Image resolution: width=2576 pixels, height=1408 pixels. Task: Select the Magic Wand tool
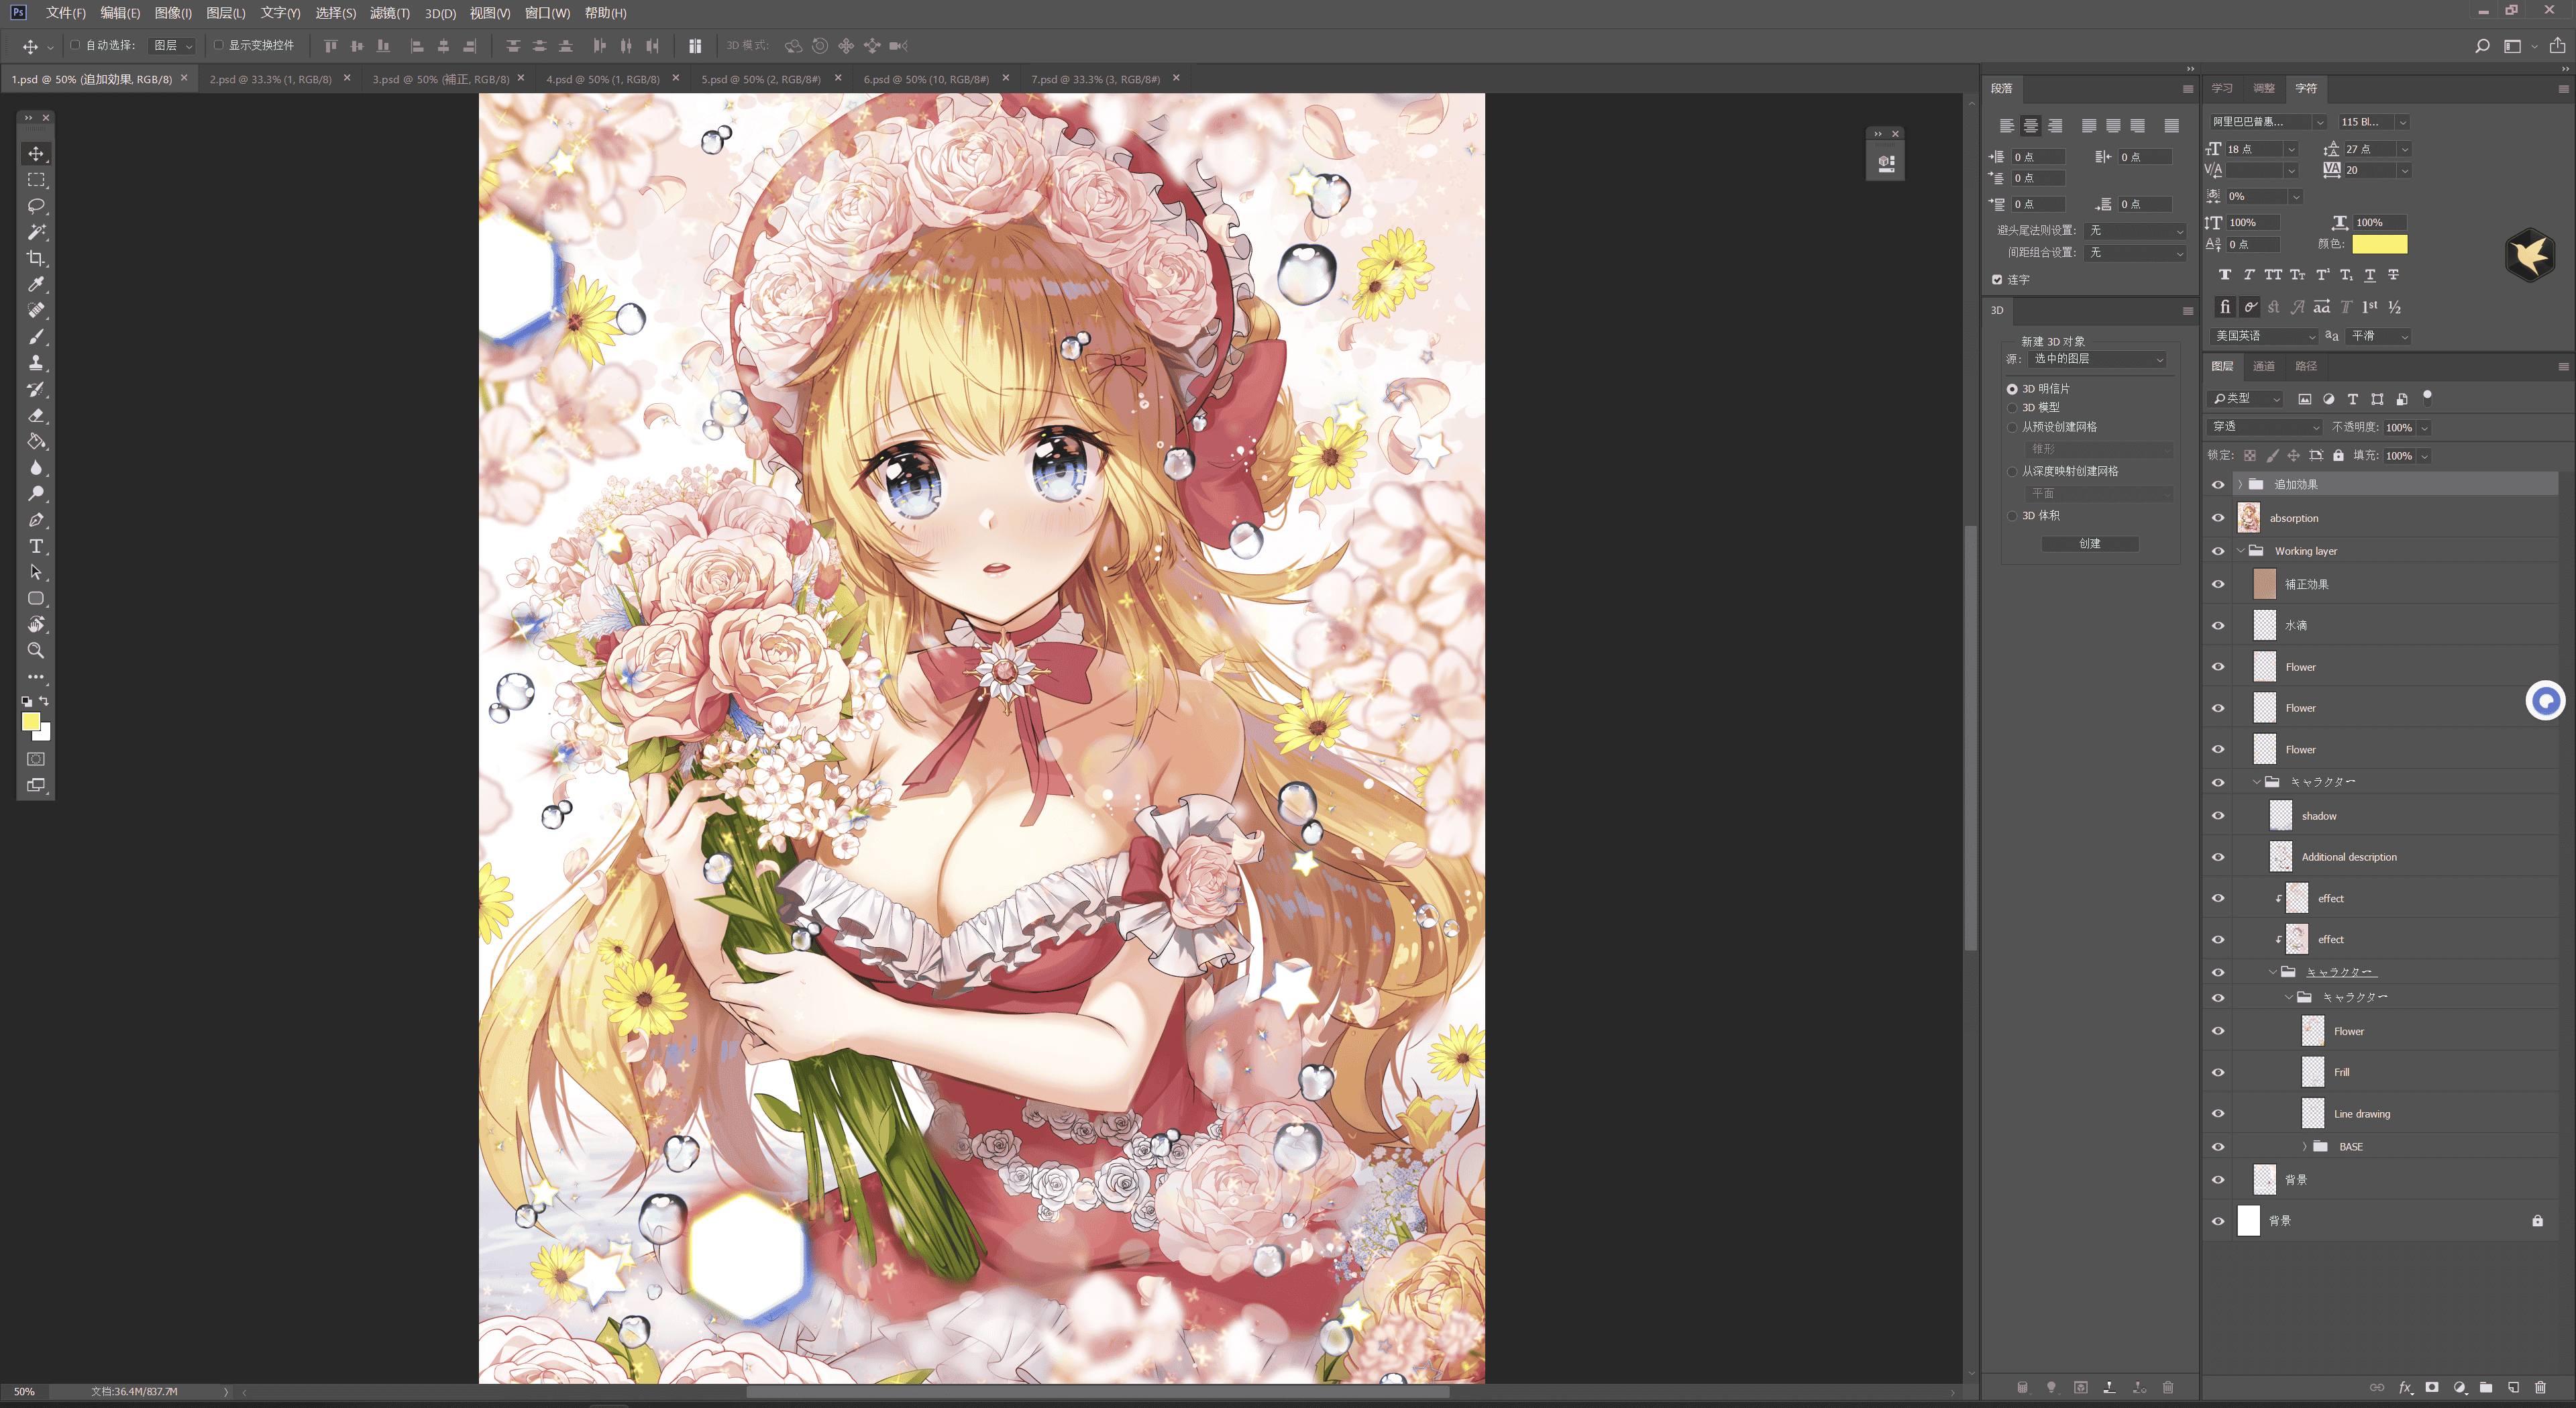tap(36, 232)
